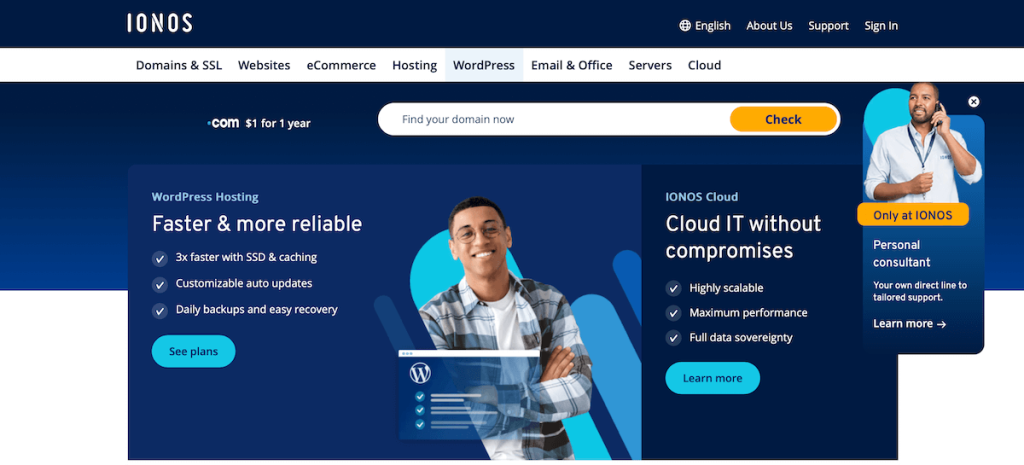Close the personal consultant popup
Viewport: 1024px width, 465px height.
click(974, 102)
